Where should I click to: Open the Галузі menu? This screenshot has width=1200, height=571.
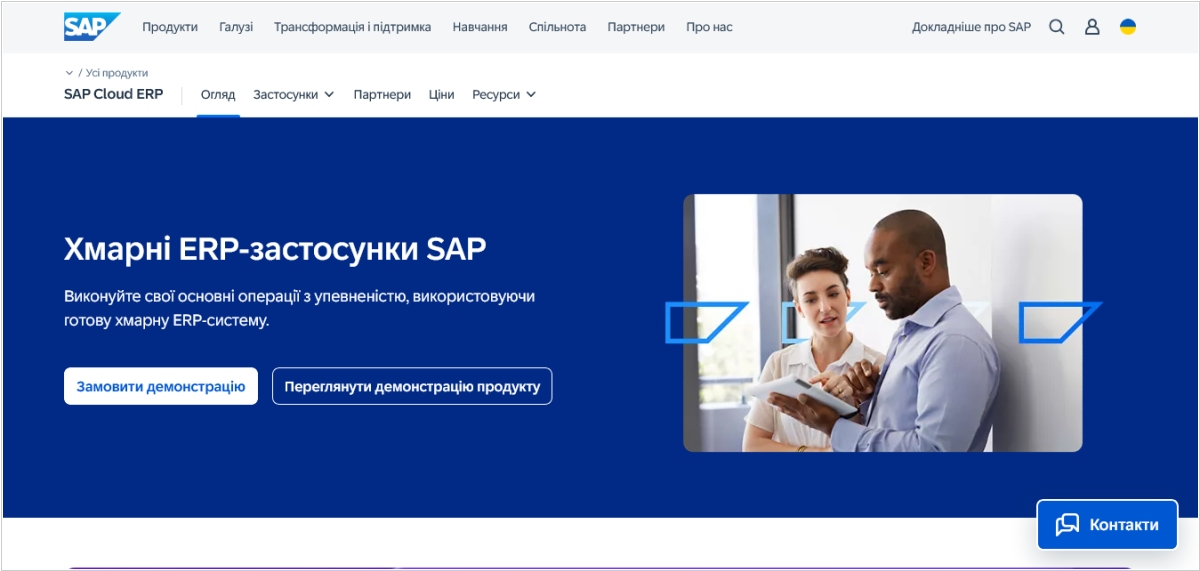tap(236, 27)
